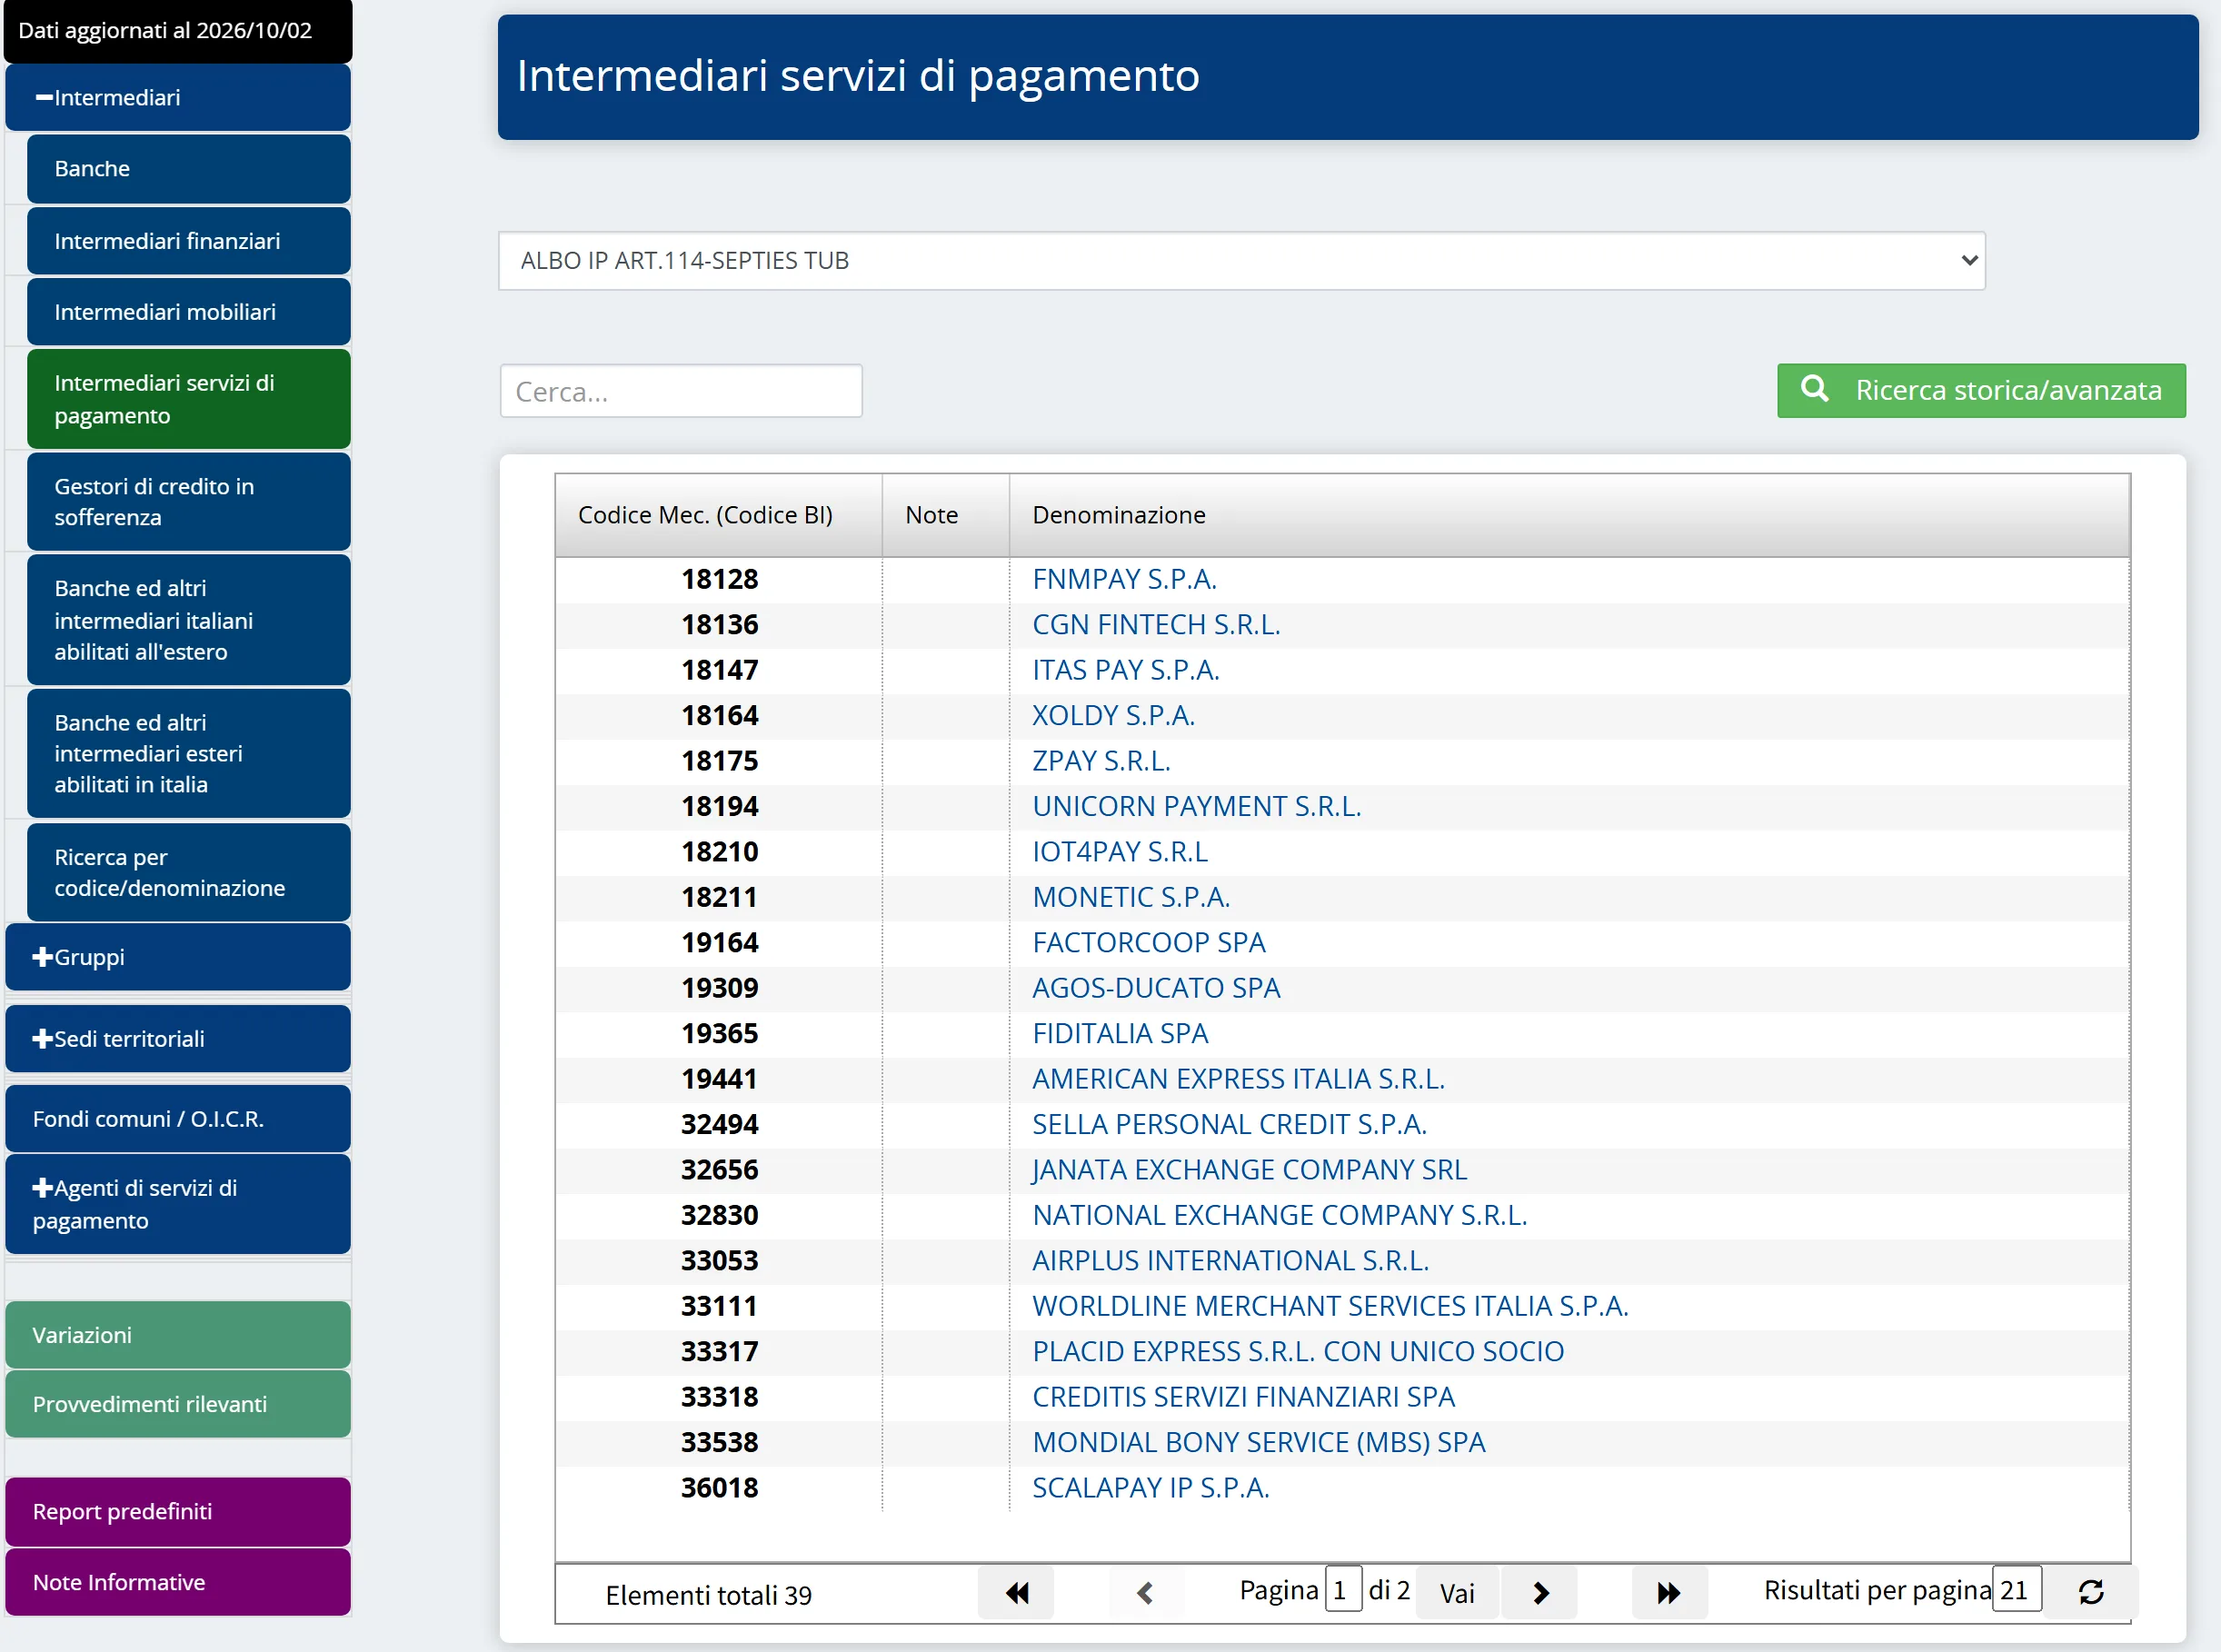Image resolution: width=2221 pixels, height=1652 pixels.
Task: Go to the previous results page
Action: click(1145, 1593)
